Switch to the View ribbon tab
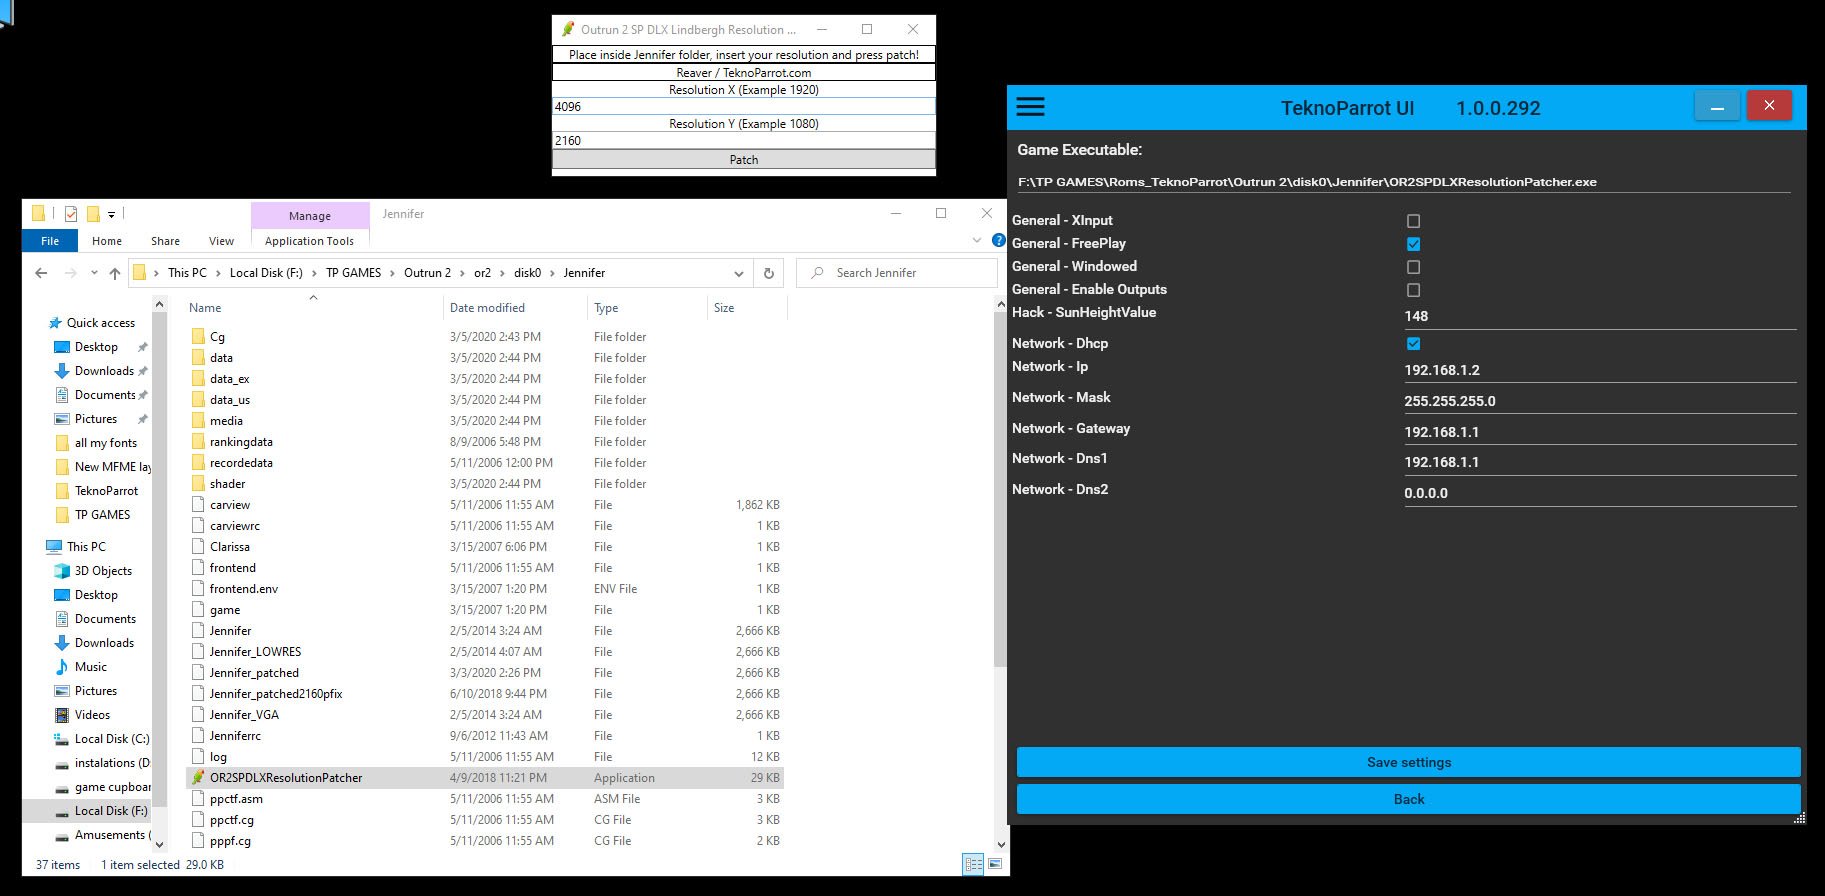1825x896 pixels. (x=221, y=241)
